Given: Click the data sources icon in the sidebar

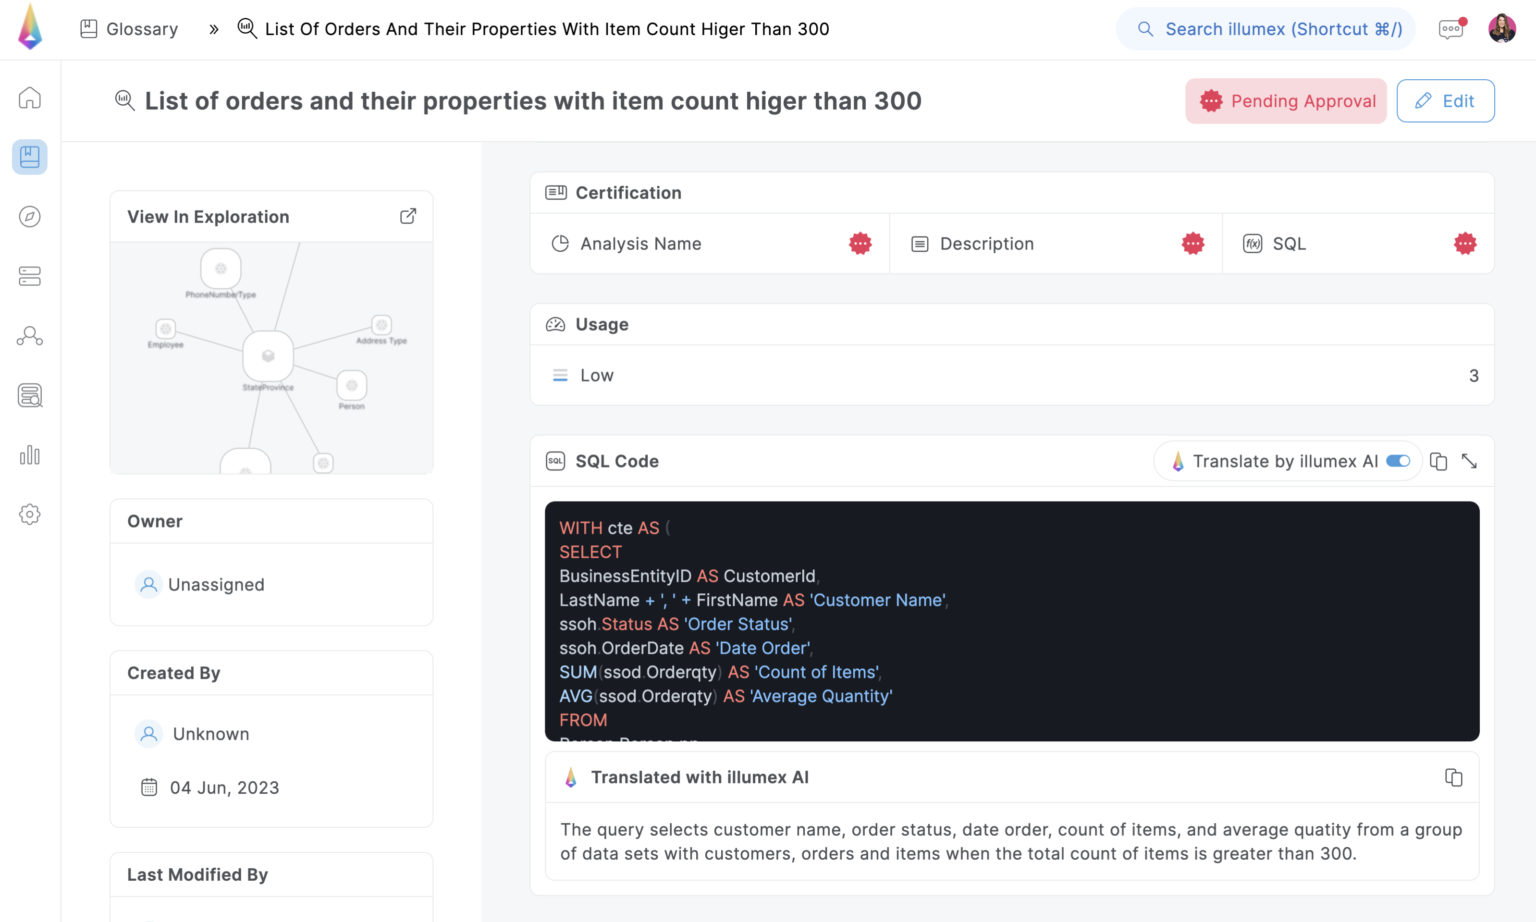Looking at the screenshot, I should point(30,276).
